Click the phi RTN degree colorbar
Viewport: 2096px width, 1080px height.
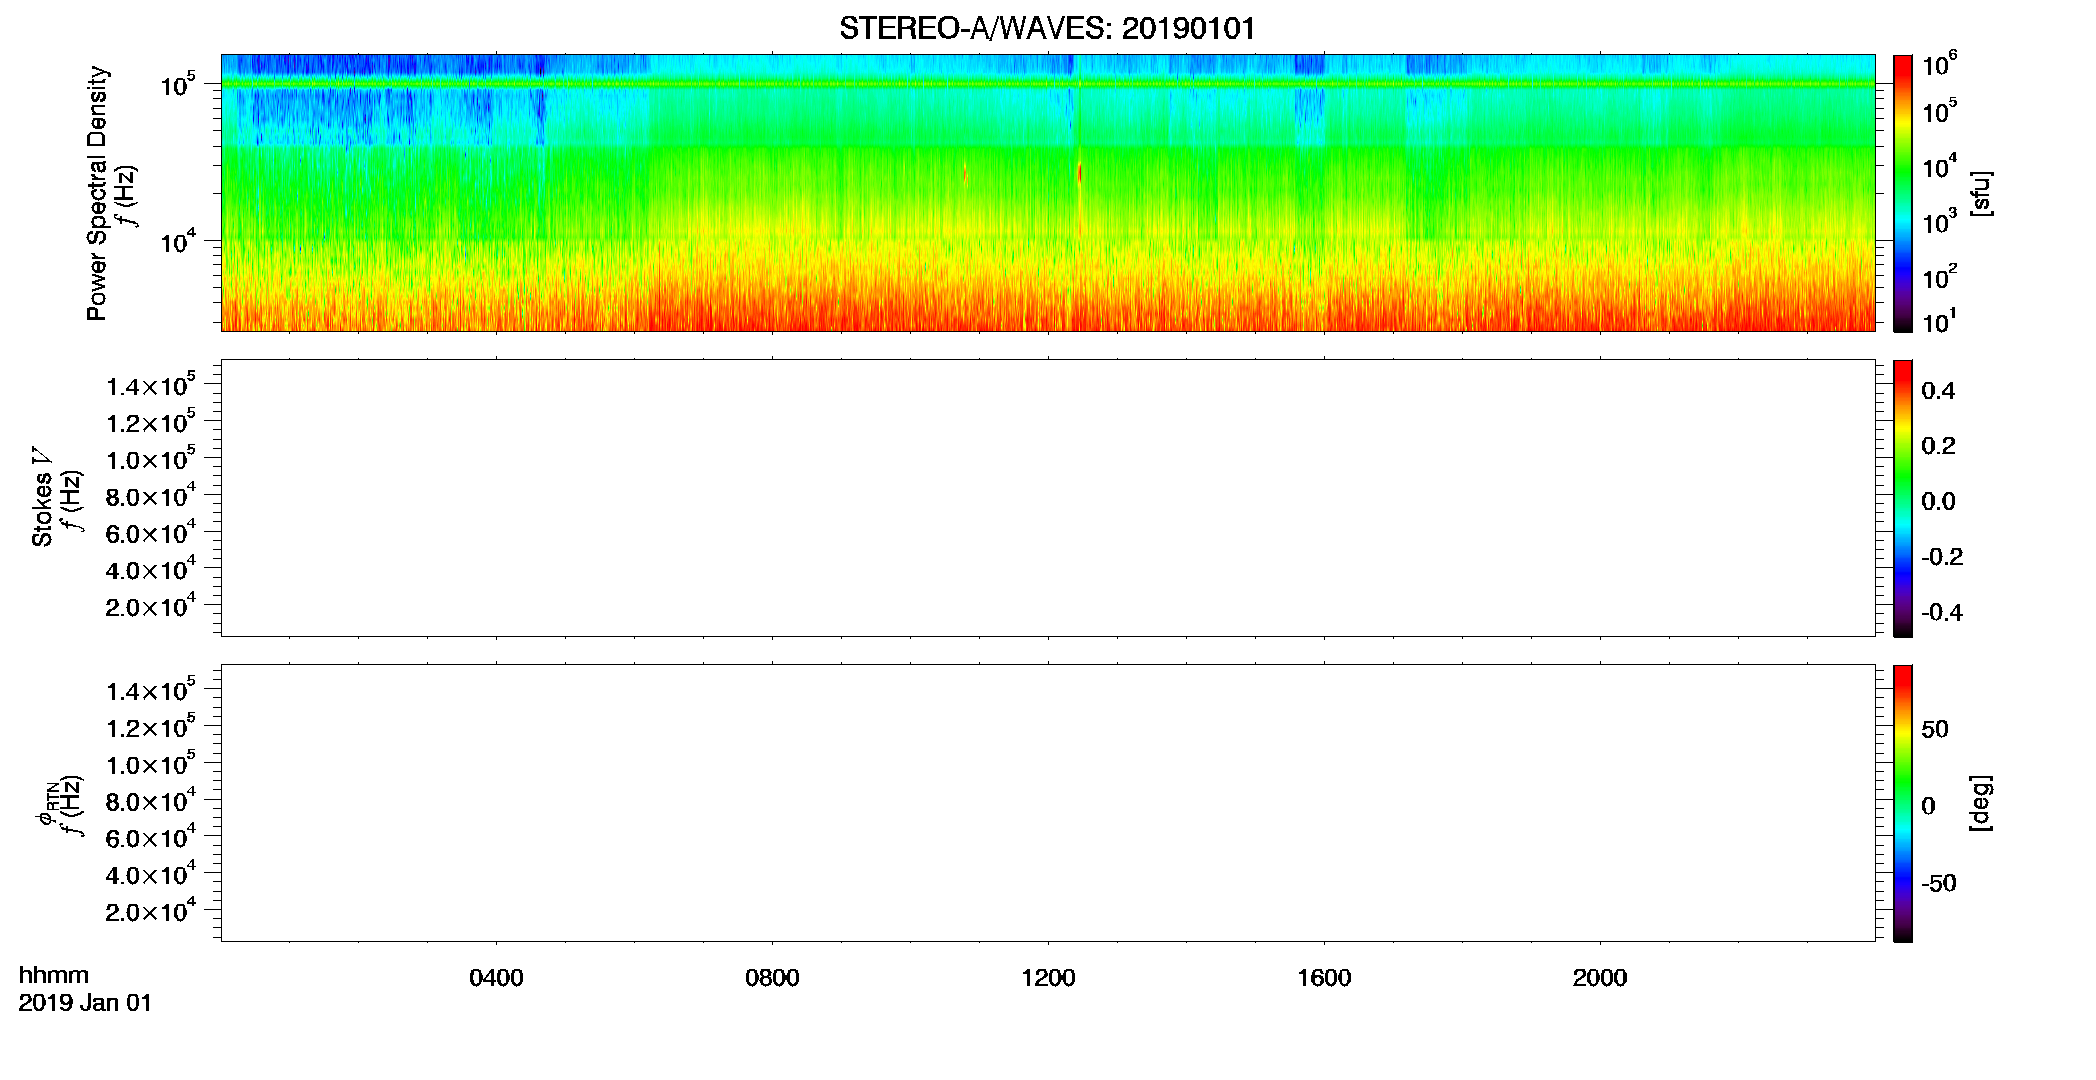coord(1903,803)
